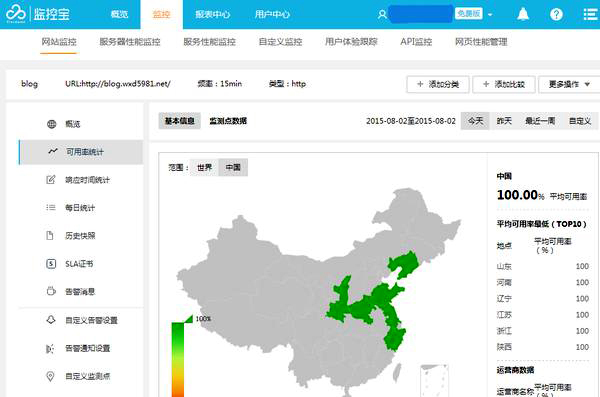This screenshot has height=397, width=600.
Task: Switch to the 监测点数据 tab
Action: pyautogui.click(x=228, y=121)
